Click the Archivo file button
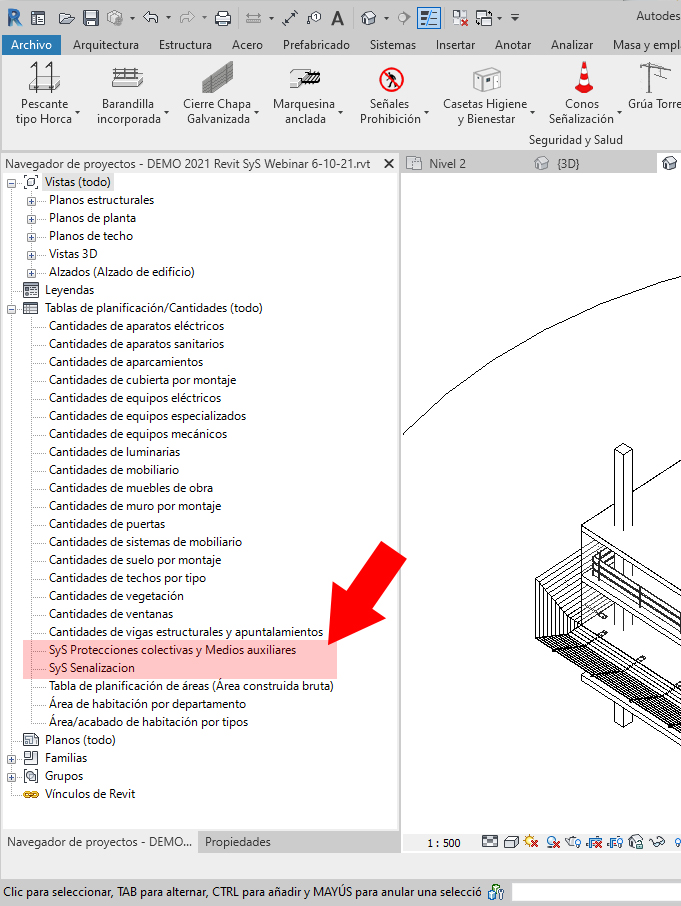The height and width of the screenshot is (906, 681). (31, 45)
